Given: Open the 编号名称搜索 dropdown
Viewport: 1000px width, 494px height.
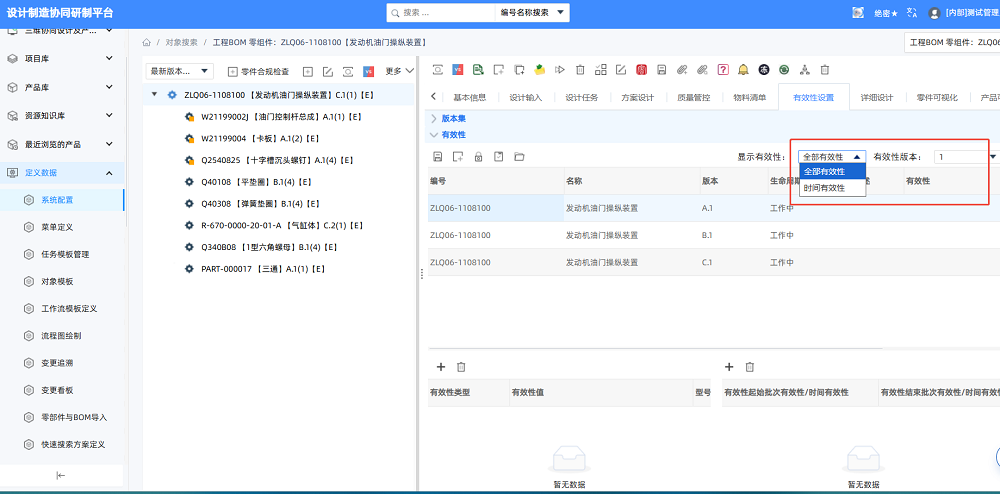Looking at the screenshot, I should tap(532, 13).
